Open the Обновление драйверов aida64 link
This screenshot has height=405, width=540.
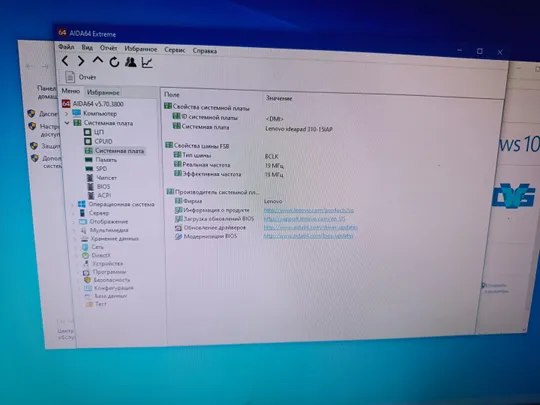point(311,227)
